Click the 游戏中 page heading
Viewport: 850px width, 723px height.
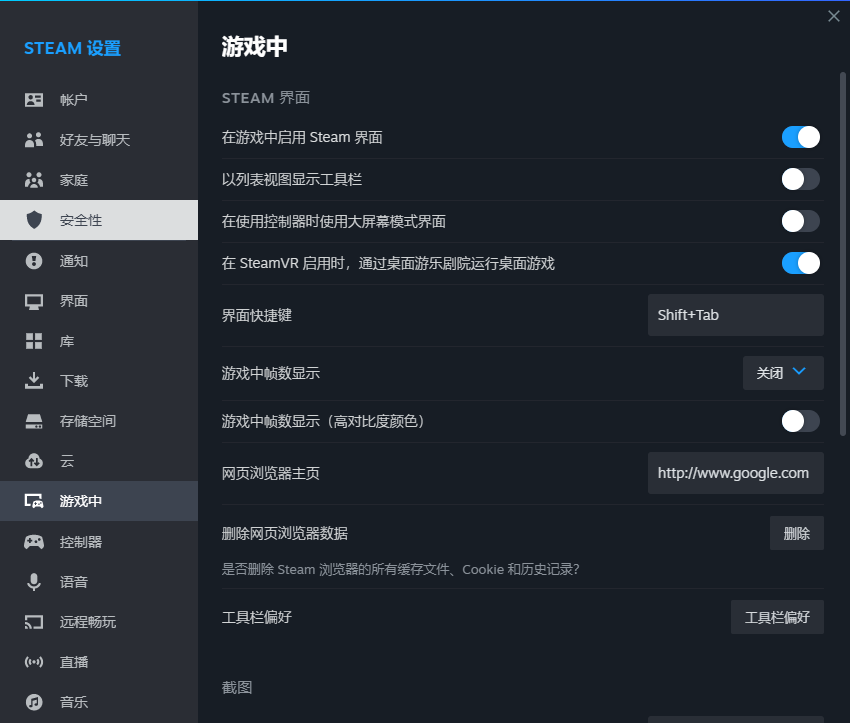[x=254, y=47]
